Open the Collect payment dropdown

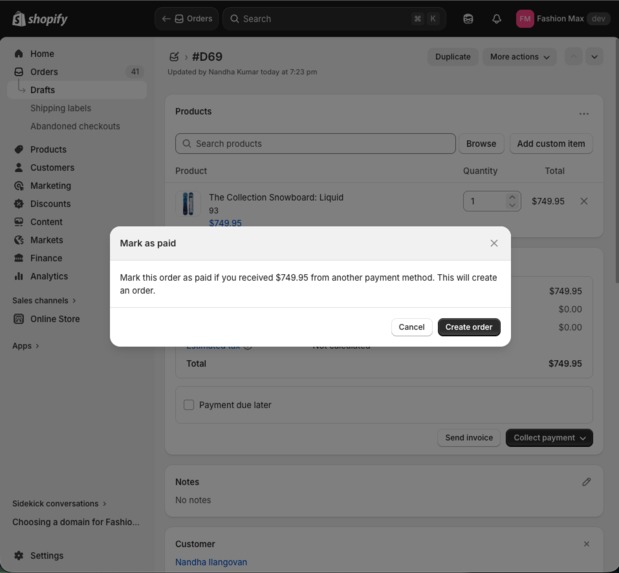549,438
